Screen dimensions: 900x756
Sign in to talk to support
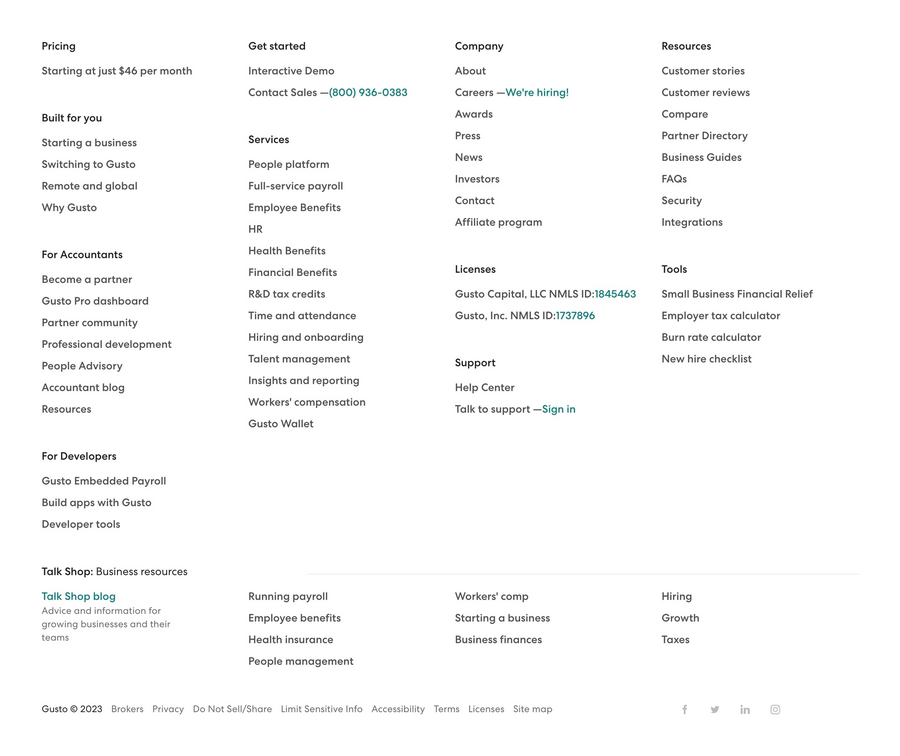point(559,409)
